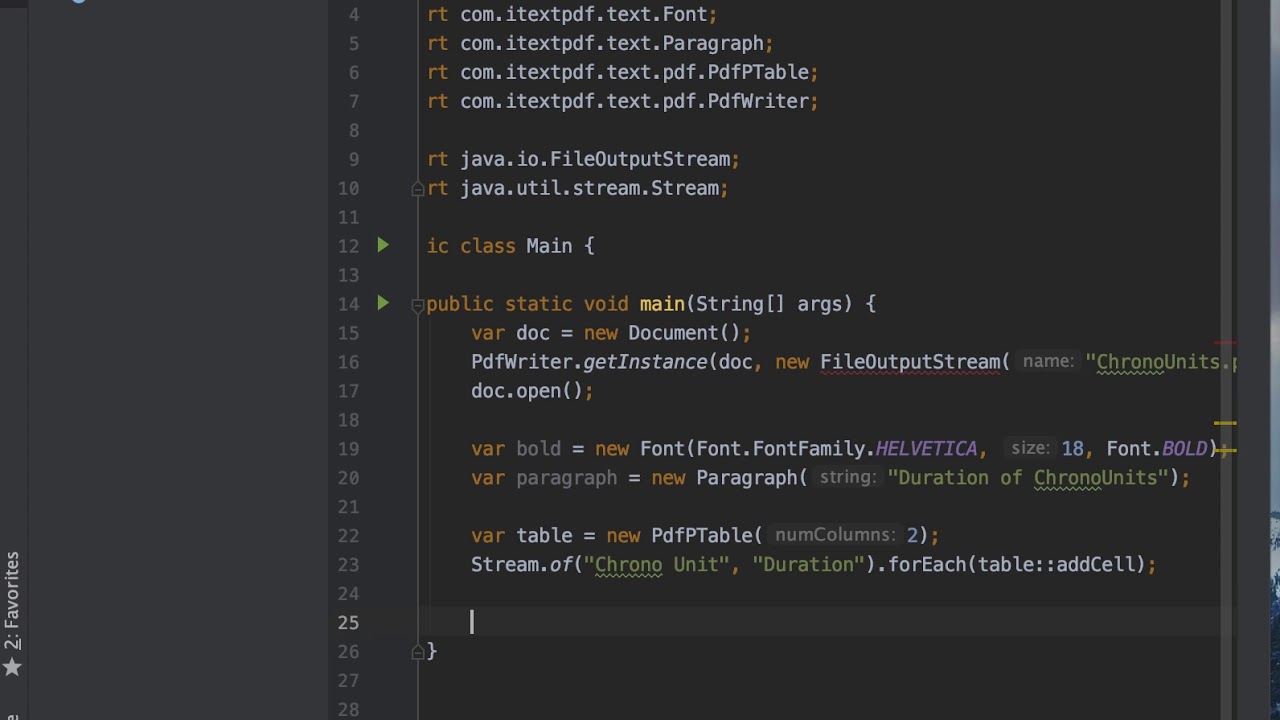
Task: Click the com.itextpdf.text.pdf.PdfWriter import
Action: click(x=639, y=101)
